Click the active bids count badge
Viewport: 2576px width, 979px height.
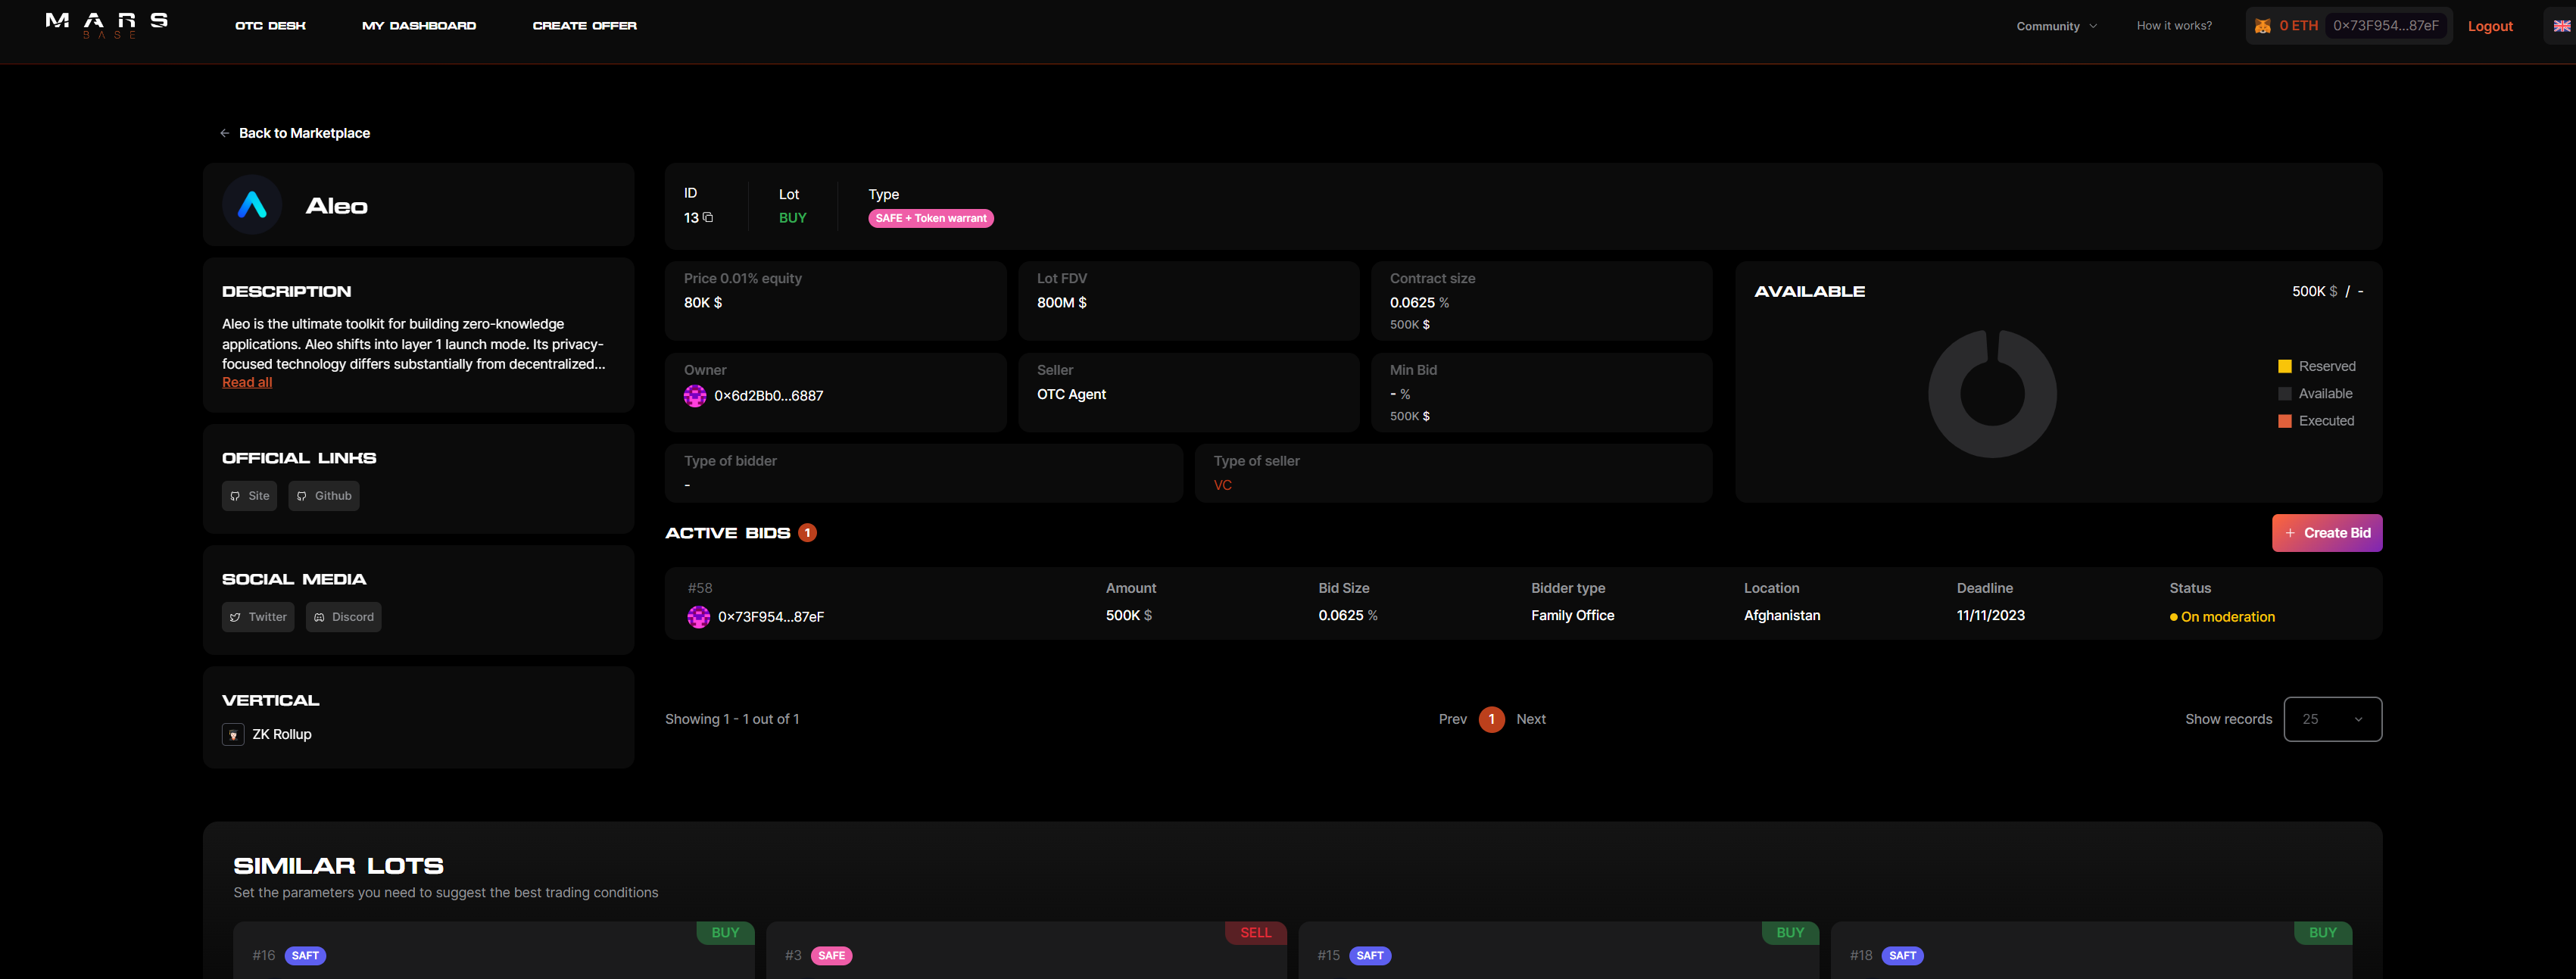point(807,533)
